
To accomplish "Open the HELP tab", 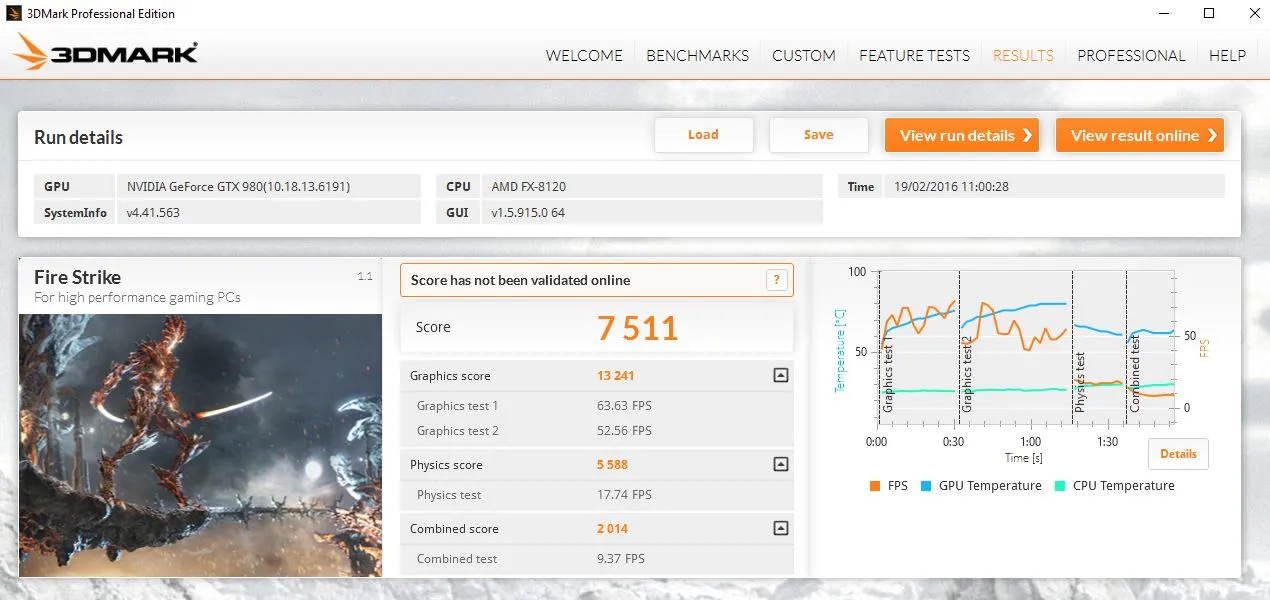I will click(x=1227, y=56).
